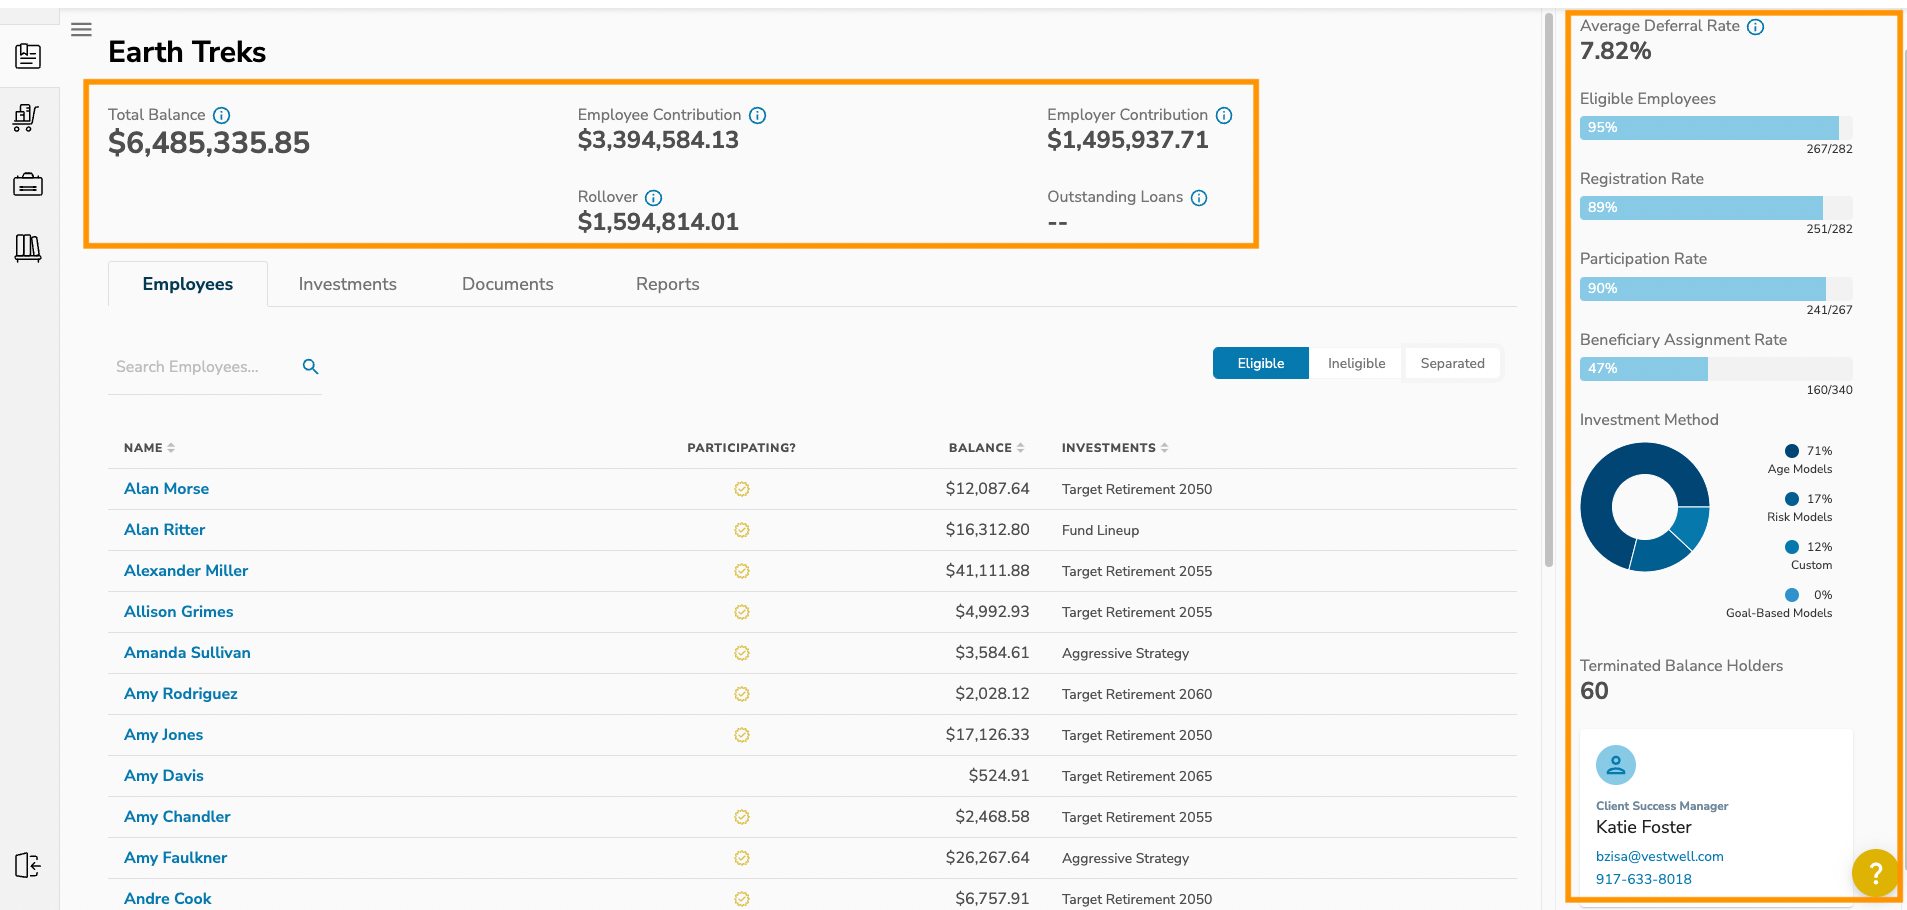Image resolution: width=1907 pixels, height=910 pixels.
Task: Open the yellow help question button
Action: [1875, 872]
